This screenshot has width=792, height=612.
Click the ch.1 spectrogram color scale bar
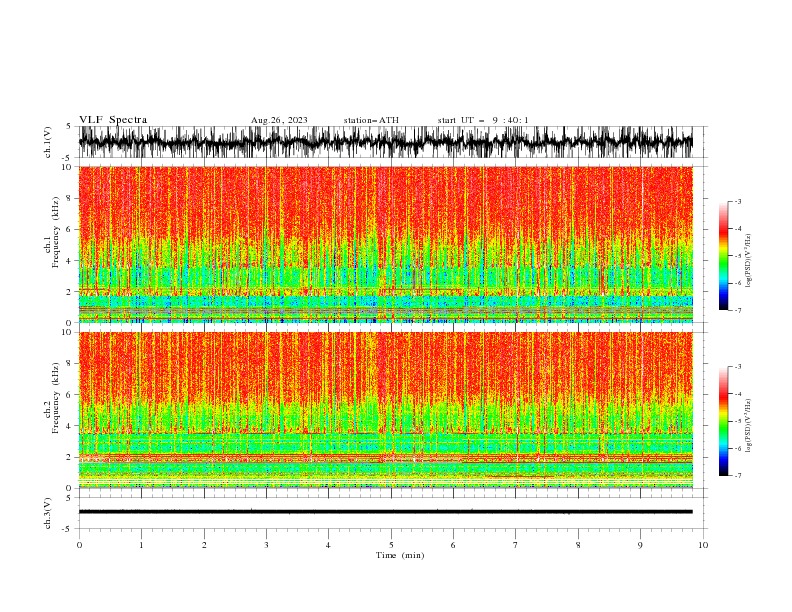723,256
